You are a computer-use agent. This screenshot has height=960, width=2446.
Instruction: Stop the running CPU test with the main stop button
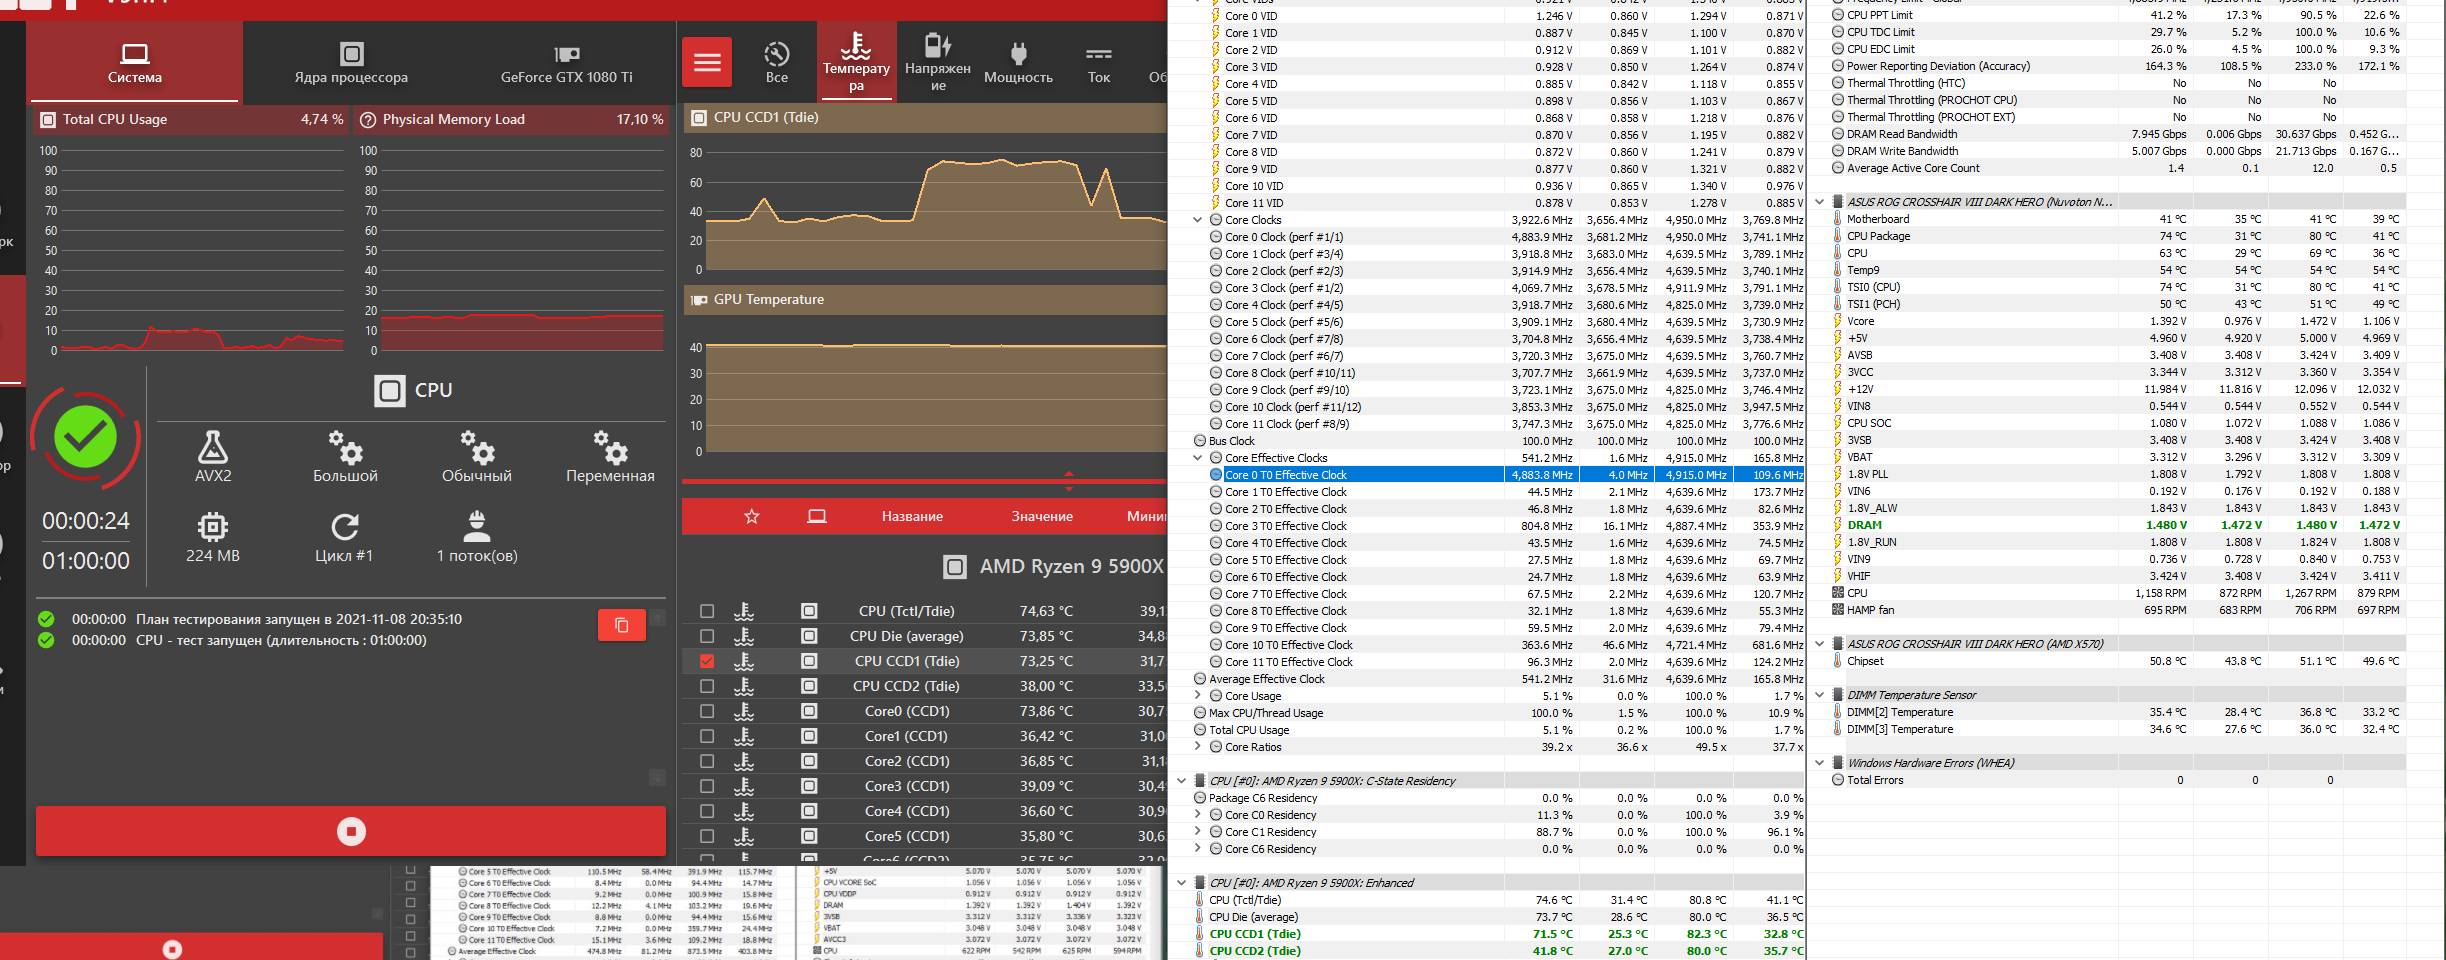[x=351, y=831]
